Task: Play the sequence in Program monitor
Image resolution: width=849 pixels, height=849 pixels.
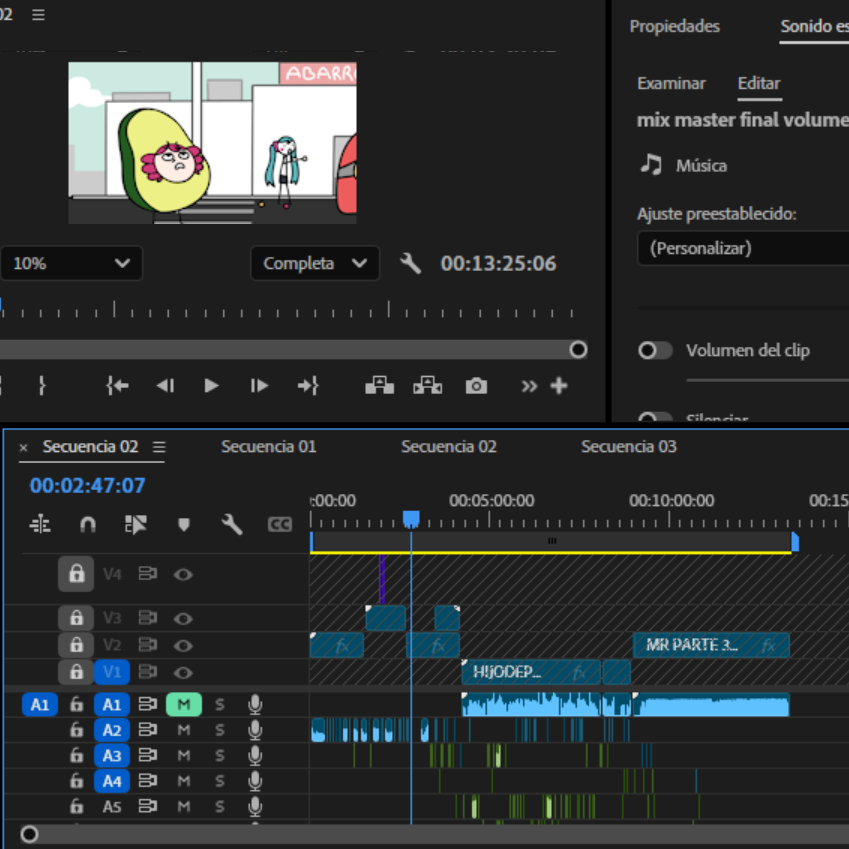Action: 211,386
